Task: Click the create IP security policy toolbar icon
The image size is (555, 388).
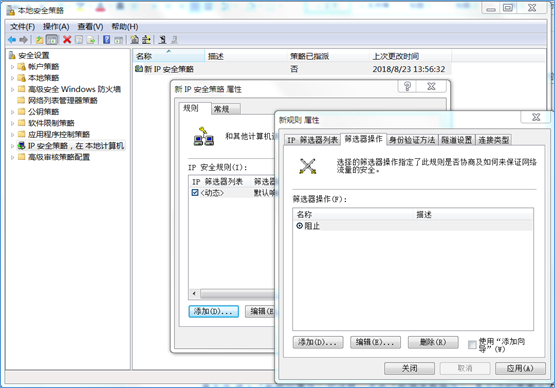Action: (x=135, y=40)
